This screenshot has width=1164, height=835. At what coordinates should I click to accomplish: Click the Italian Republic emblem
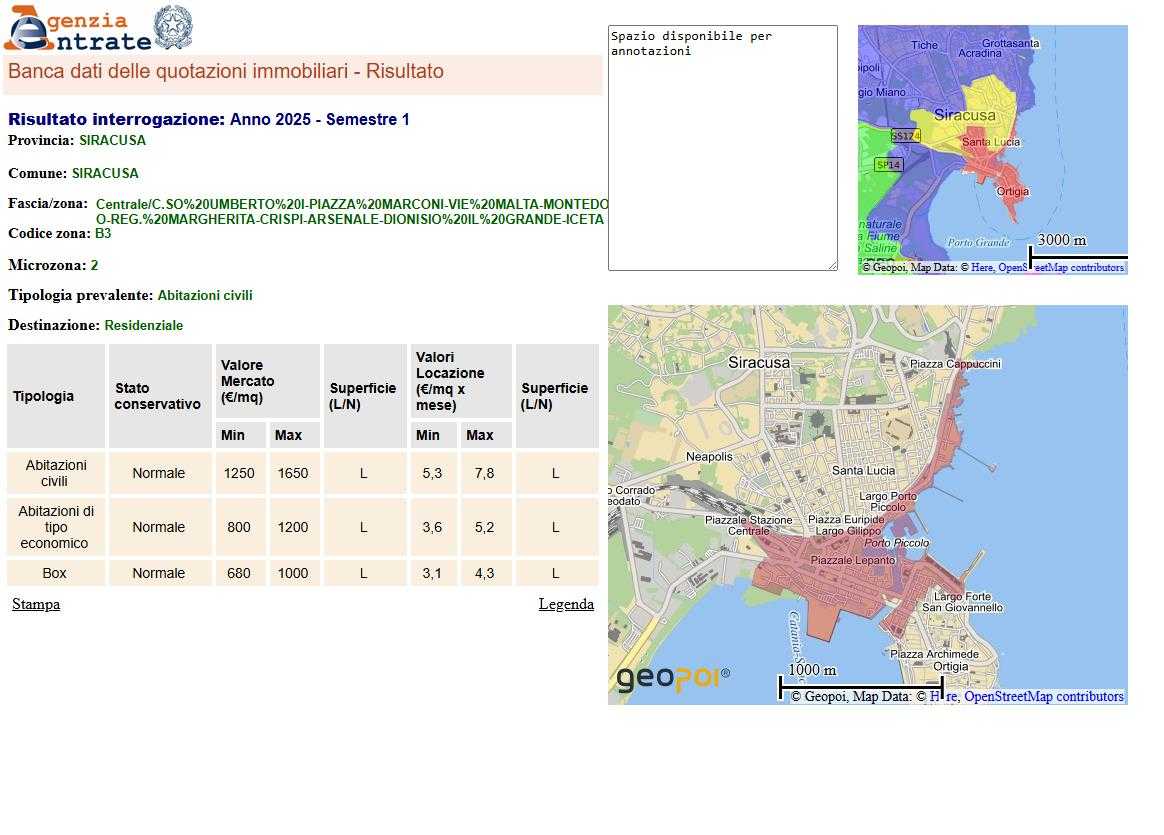click(173, 28)
